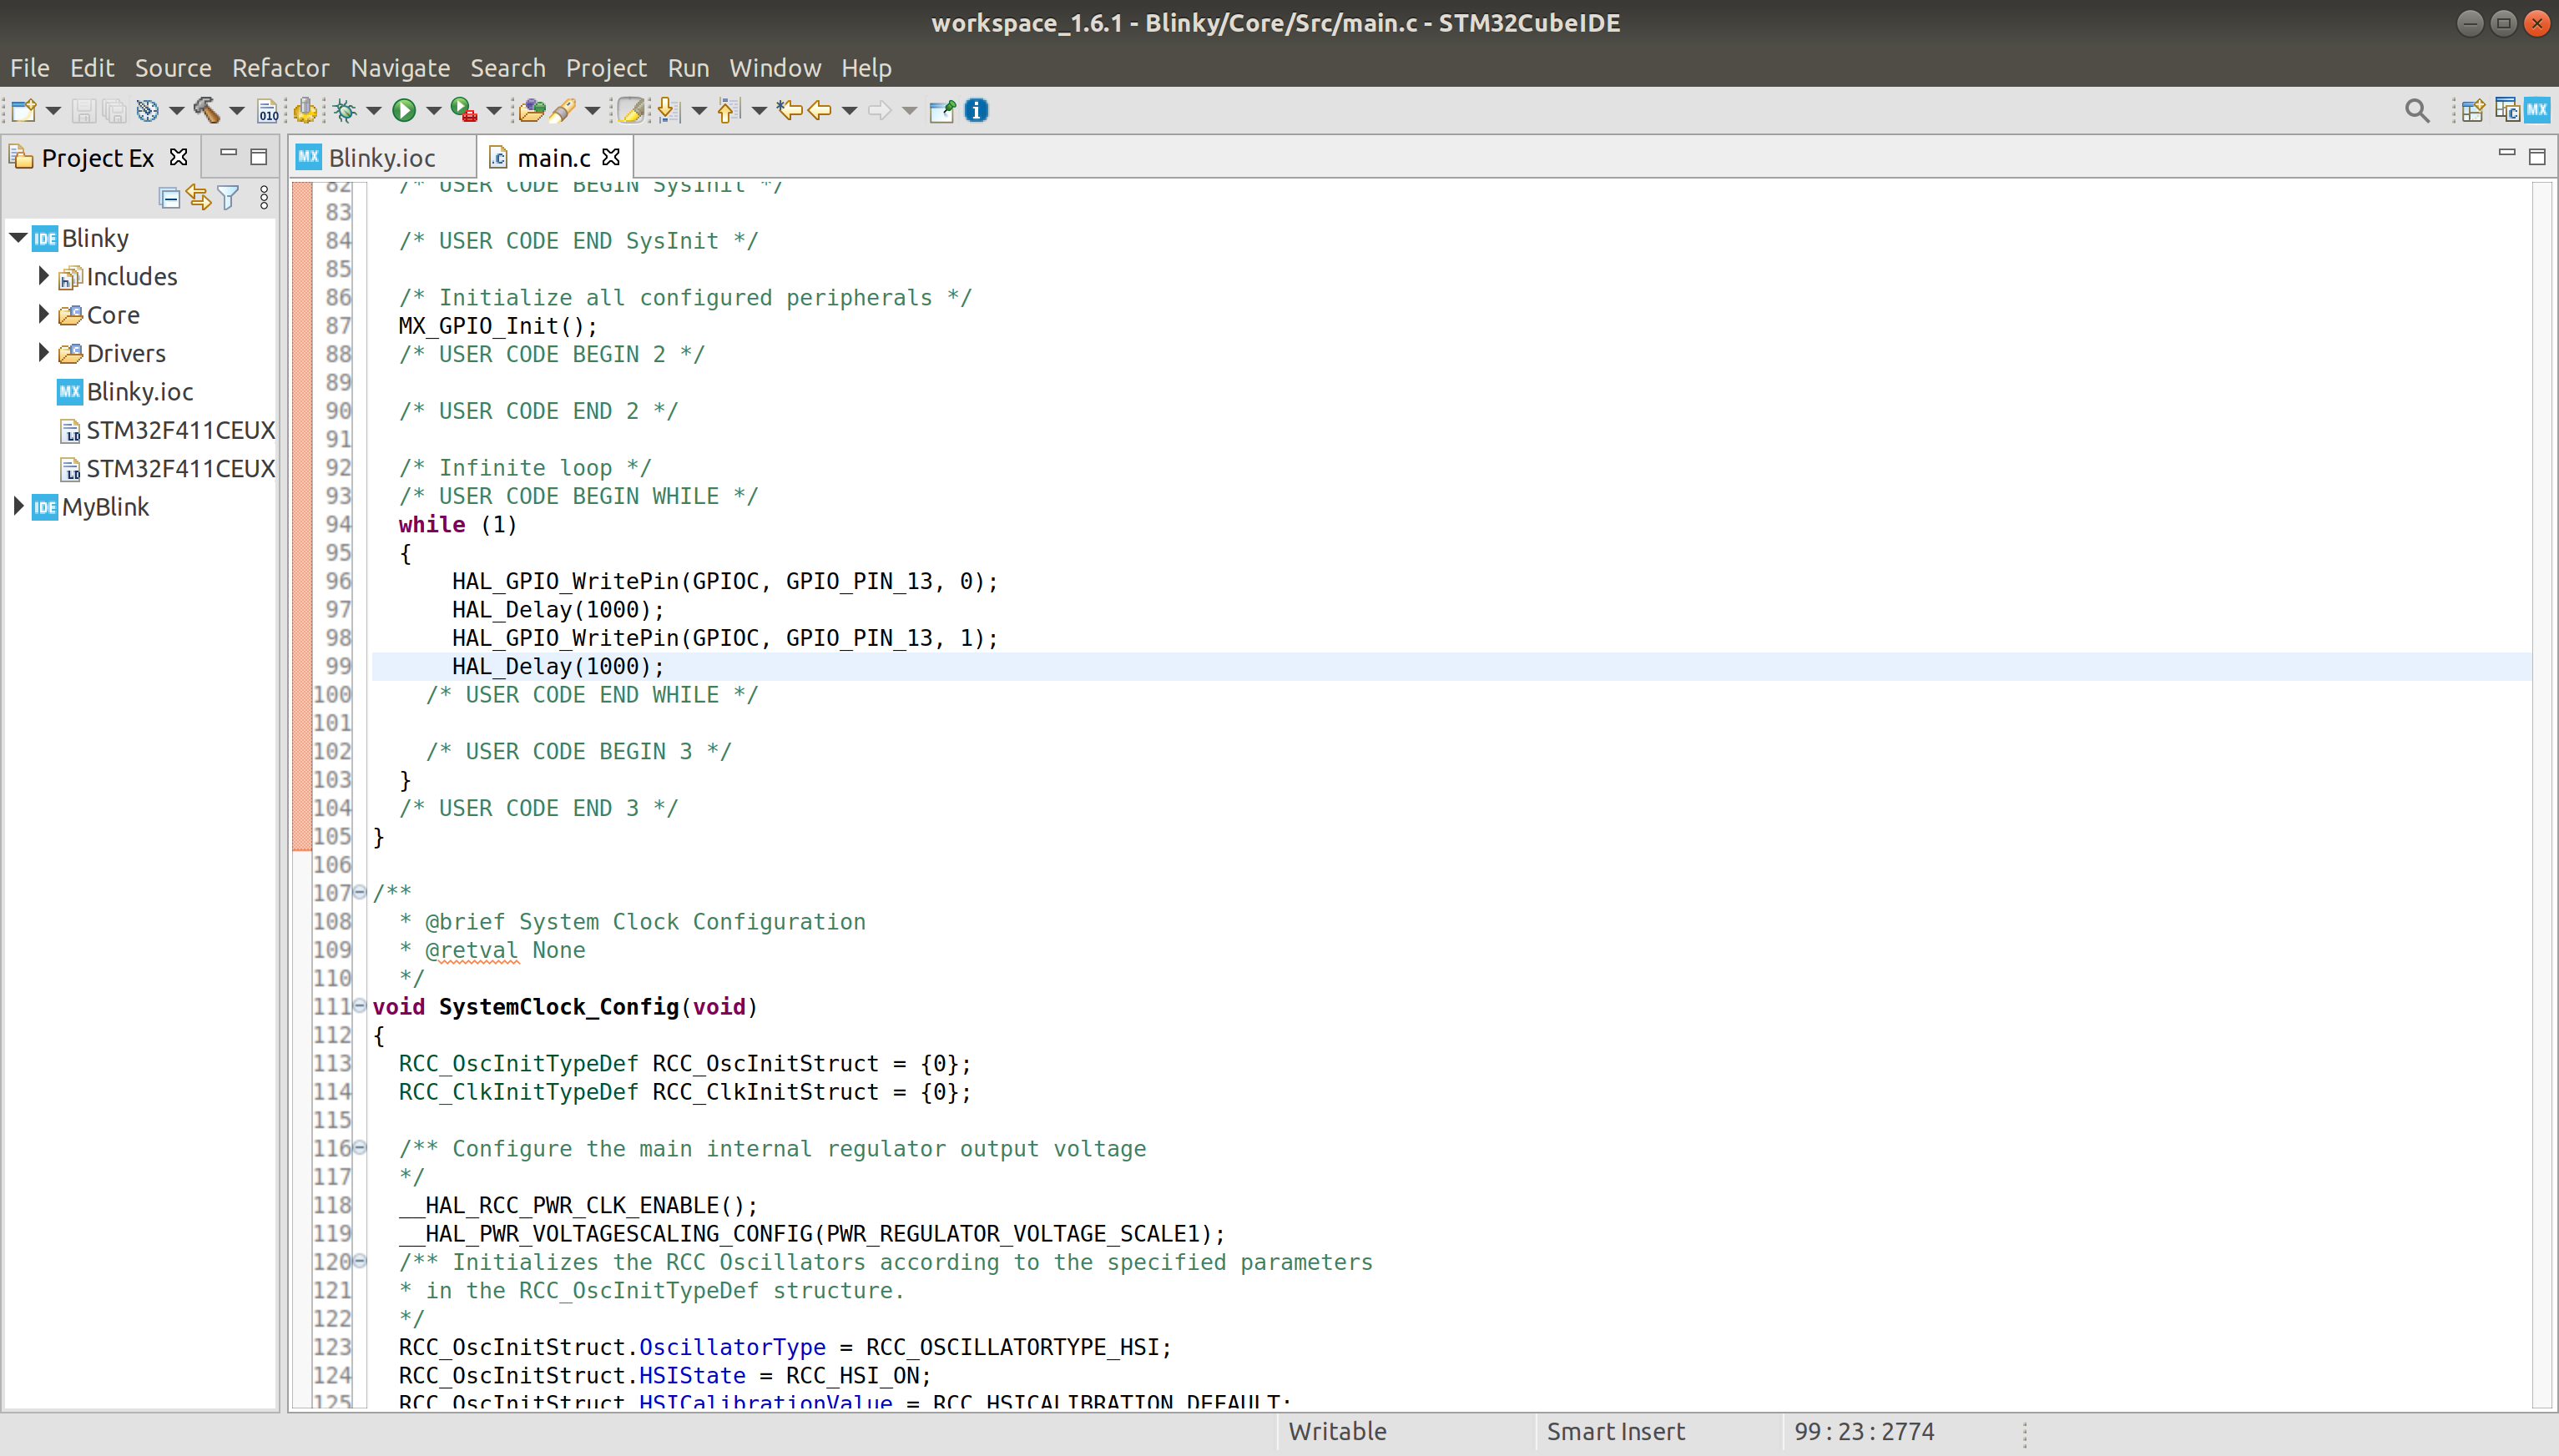Click the New file wizard icon
This screenshot has width=2559, height=1456.
pos(24,110)
